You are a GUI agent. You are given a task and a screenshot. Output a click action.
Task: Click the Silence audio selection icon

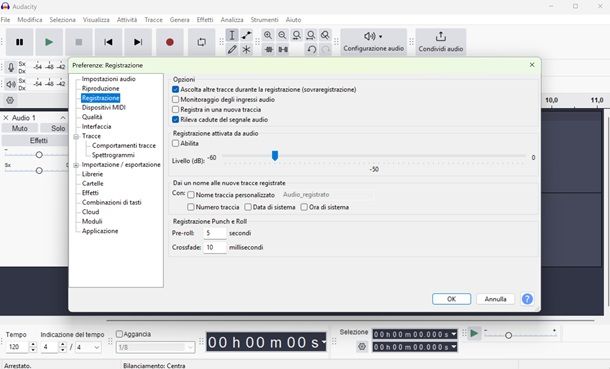click(283, 49)
